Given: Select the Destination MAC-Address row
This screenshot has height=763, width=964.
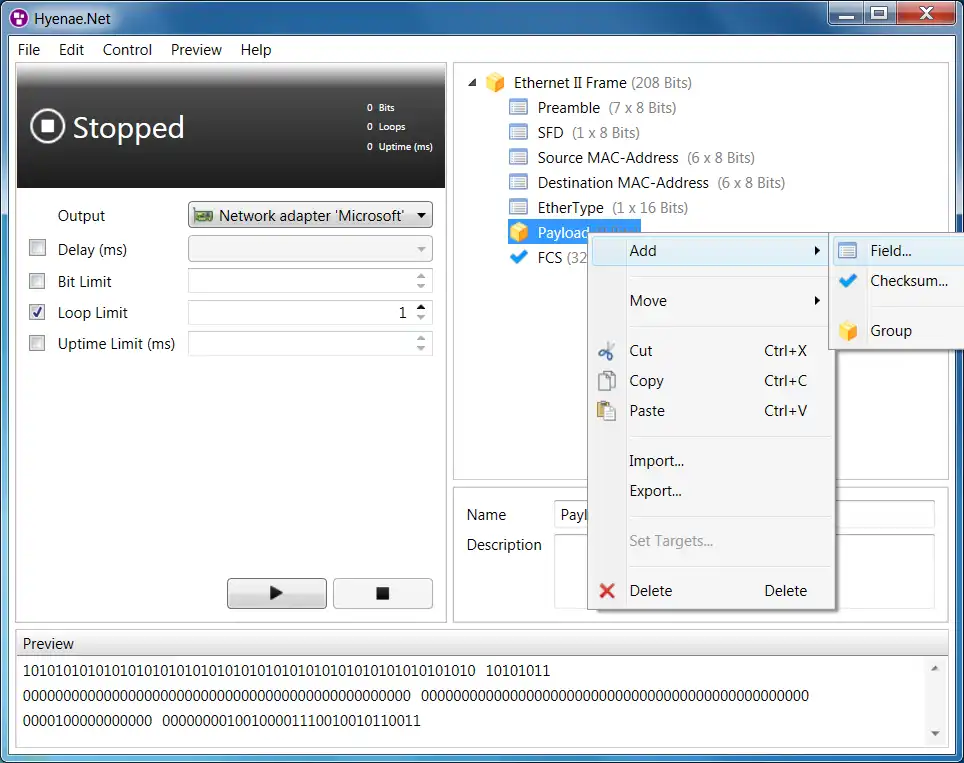Looking at the screenshot, I should pos(647,183).
